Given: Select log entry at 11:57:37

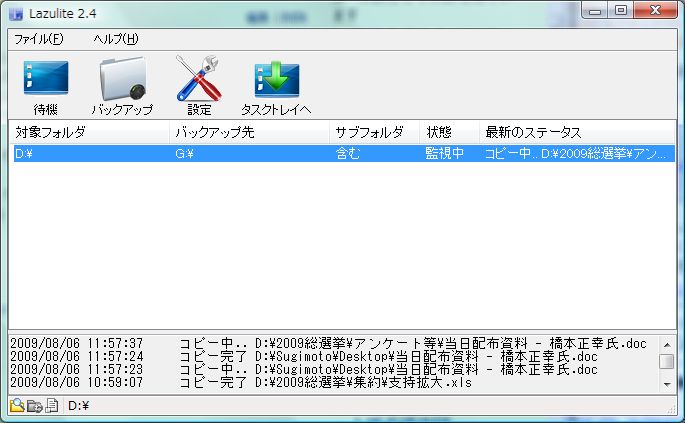Looking at the screenshot, I should click(x=328, y=343).
